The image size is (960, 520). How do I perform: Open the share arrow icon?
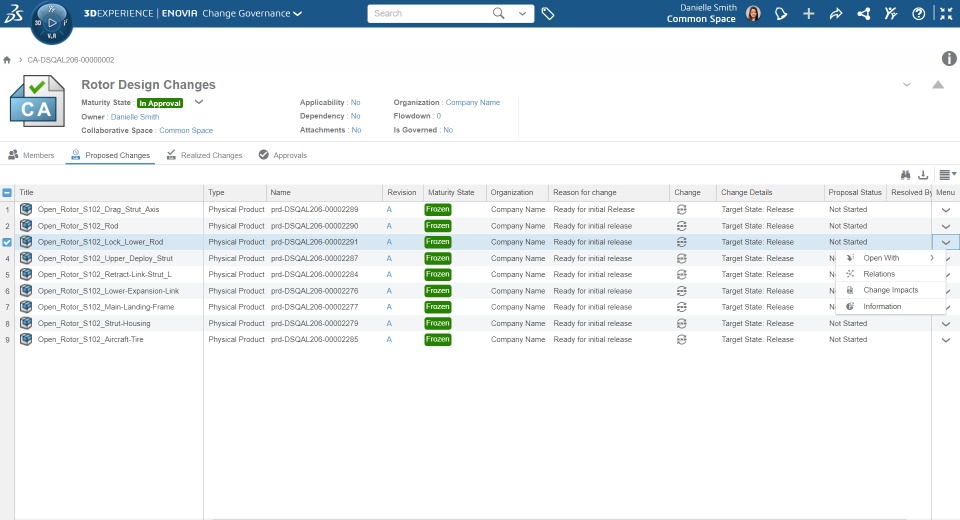pyautogui.click(x=836, y=13)
